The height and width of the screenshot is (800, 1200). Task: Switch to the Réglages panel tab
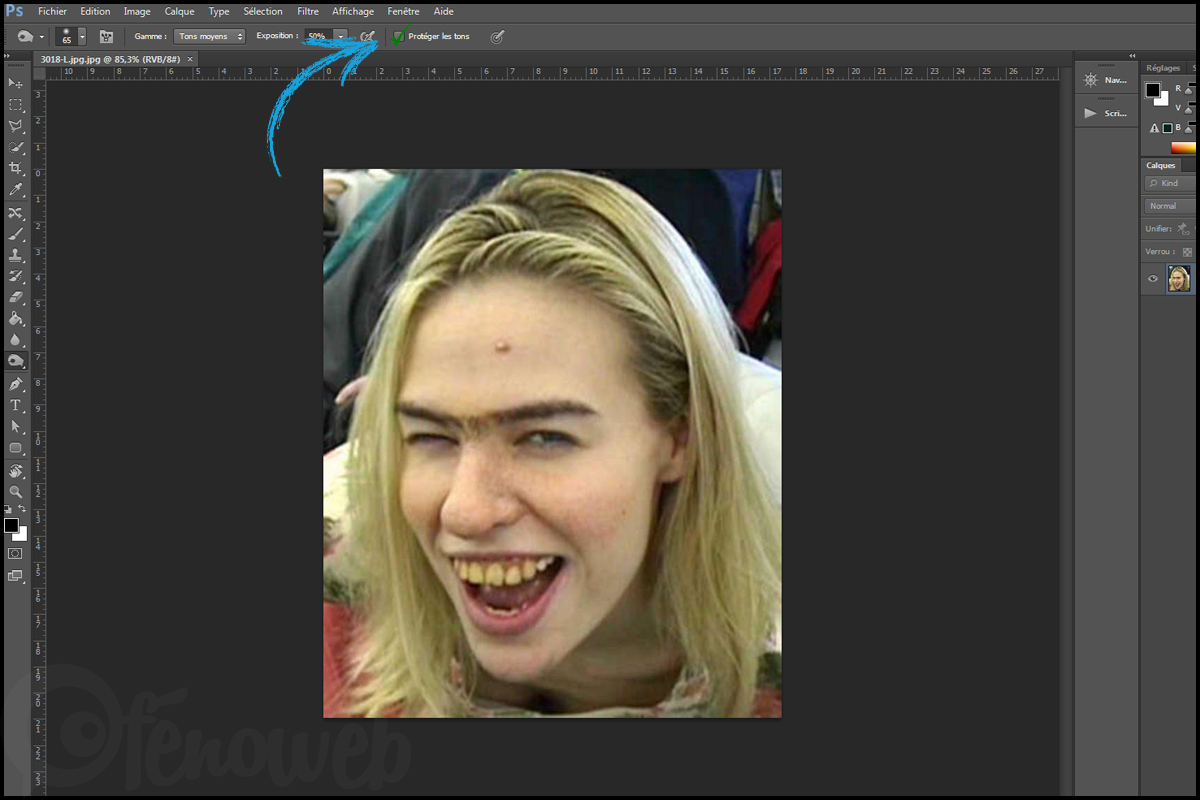pyautogui.click(x=1163, y=68)
